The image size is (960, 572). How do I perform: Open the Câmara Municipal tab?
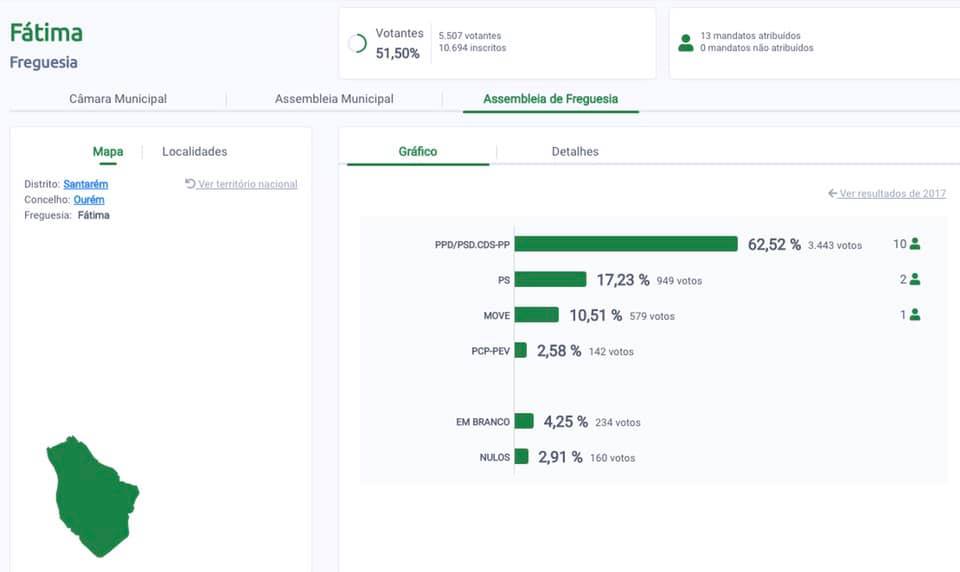point(118,99)
